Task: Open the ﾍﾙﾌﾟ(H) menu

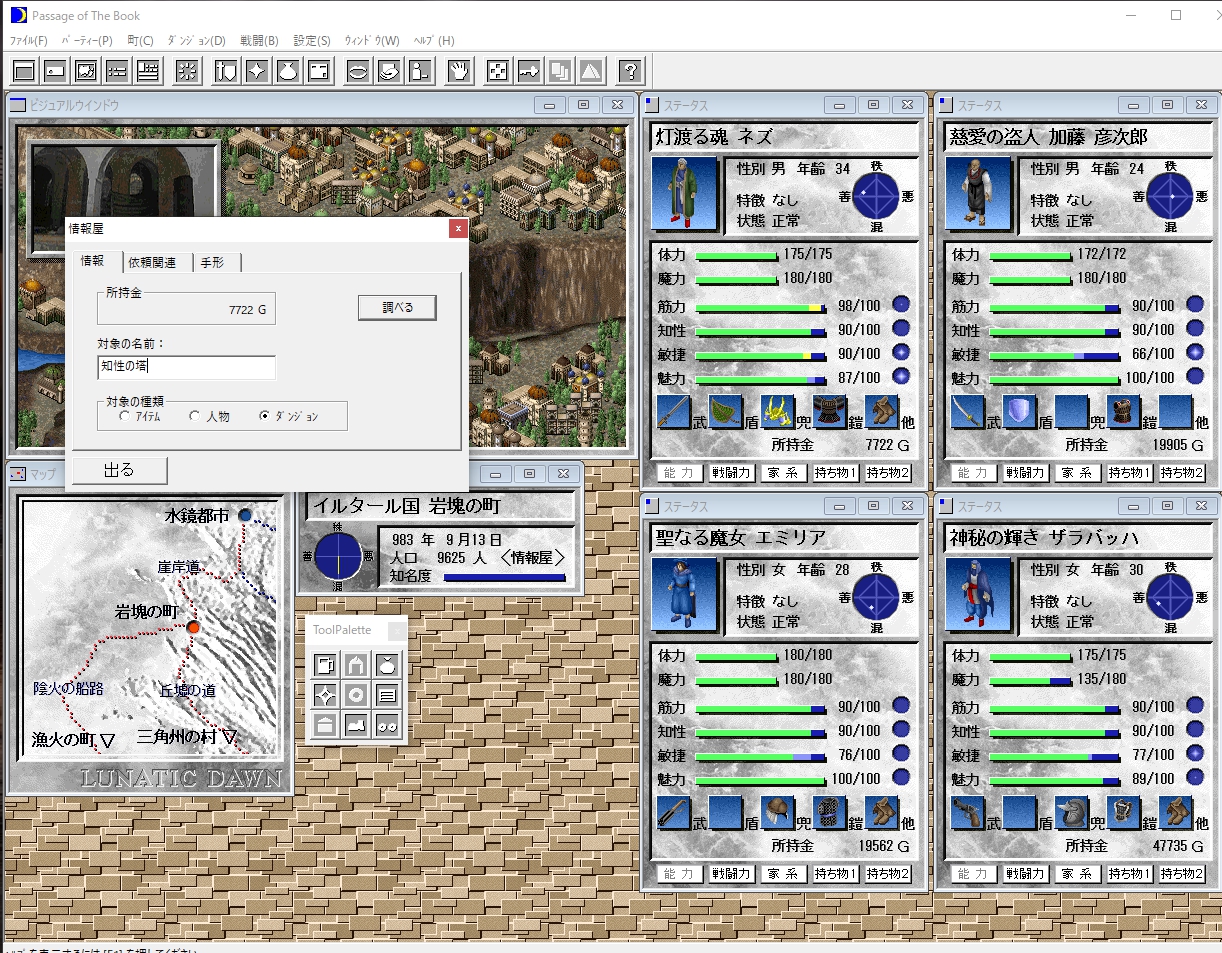Action: (x=434, y=41)
